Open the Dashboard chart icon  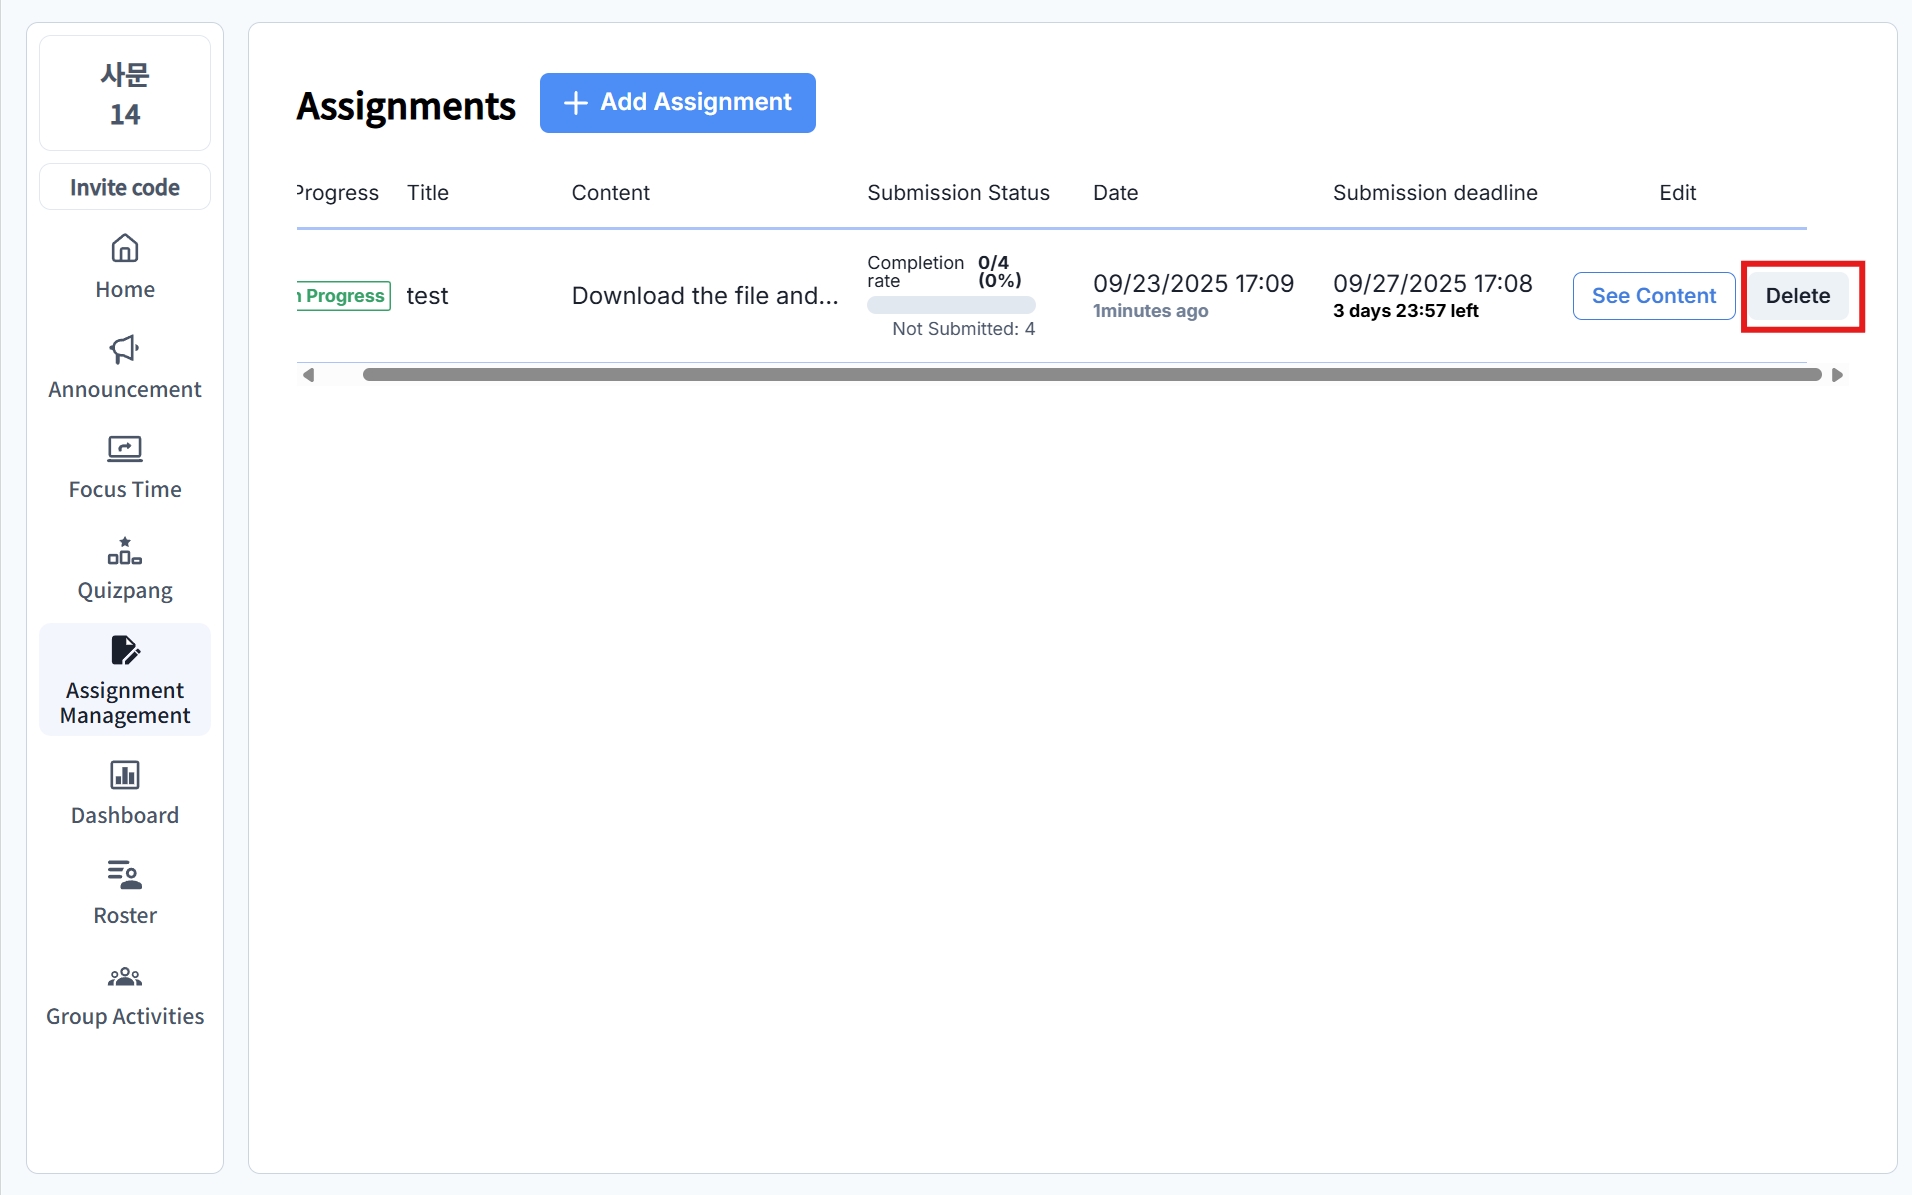pos(124,775)
